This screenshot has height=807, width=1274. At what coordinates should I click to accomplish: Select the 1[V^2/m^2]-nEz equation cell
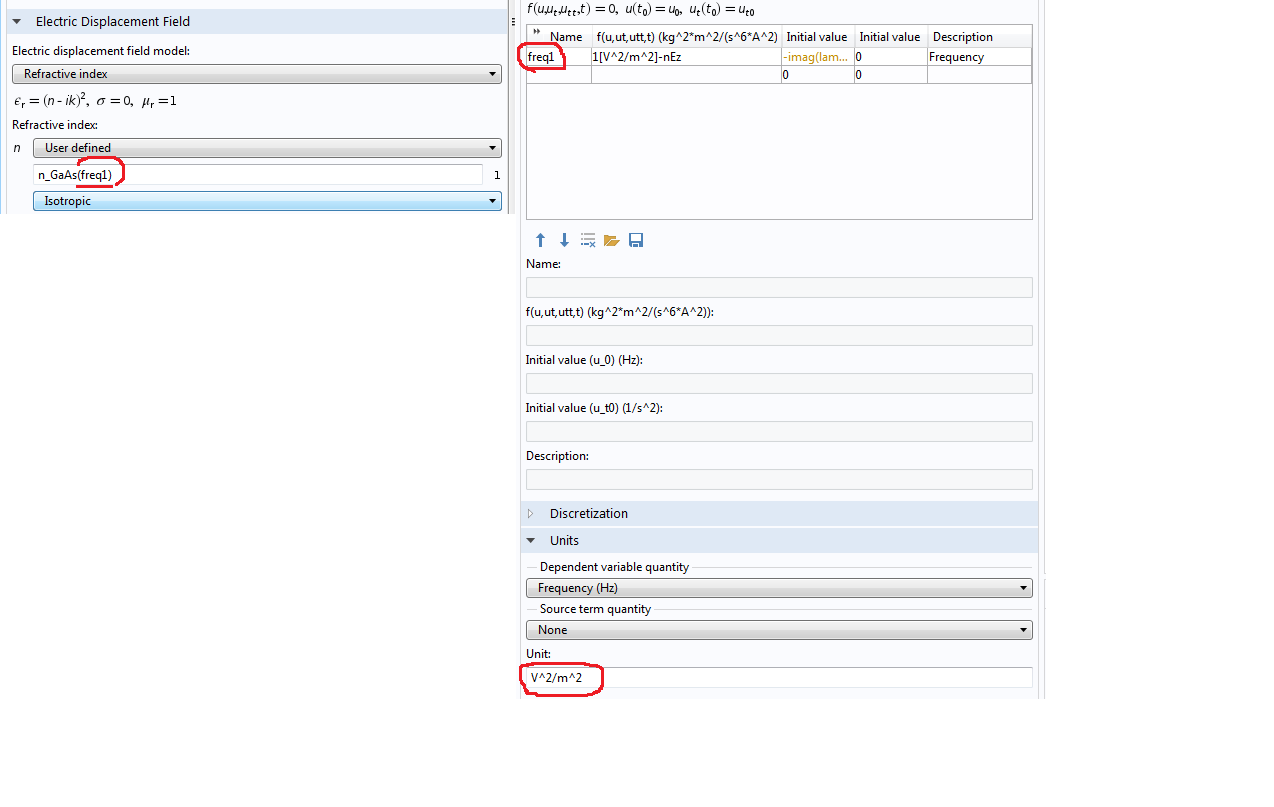[x=685, y=57]
